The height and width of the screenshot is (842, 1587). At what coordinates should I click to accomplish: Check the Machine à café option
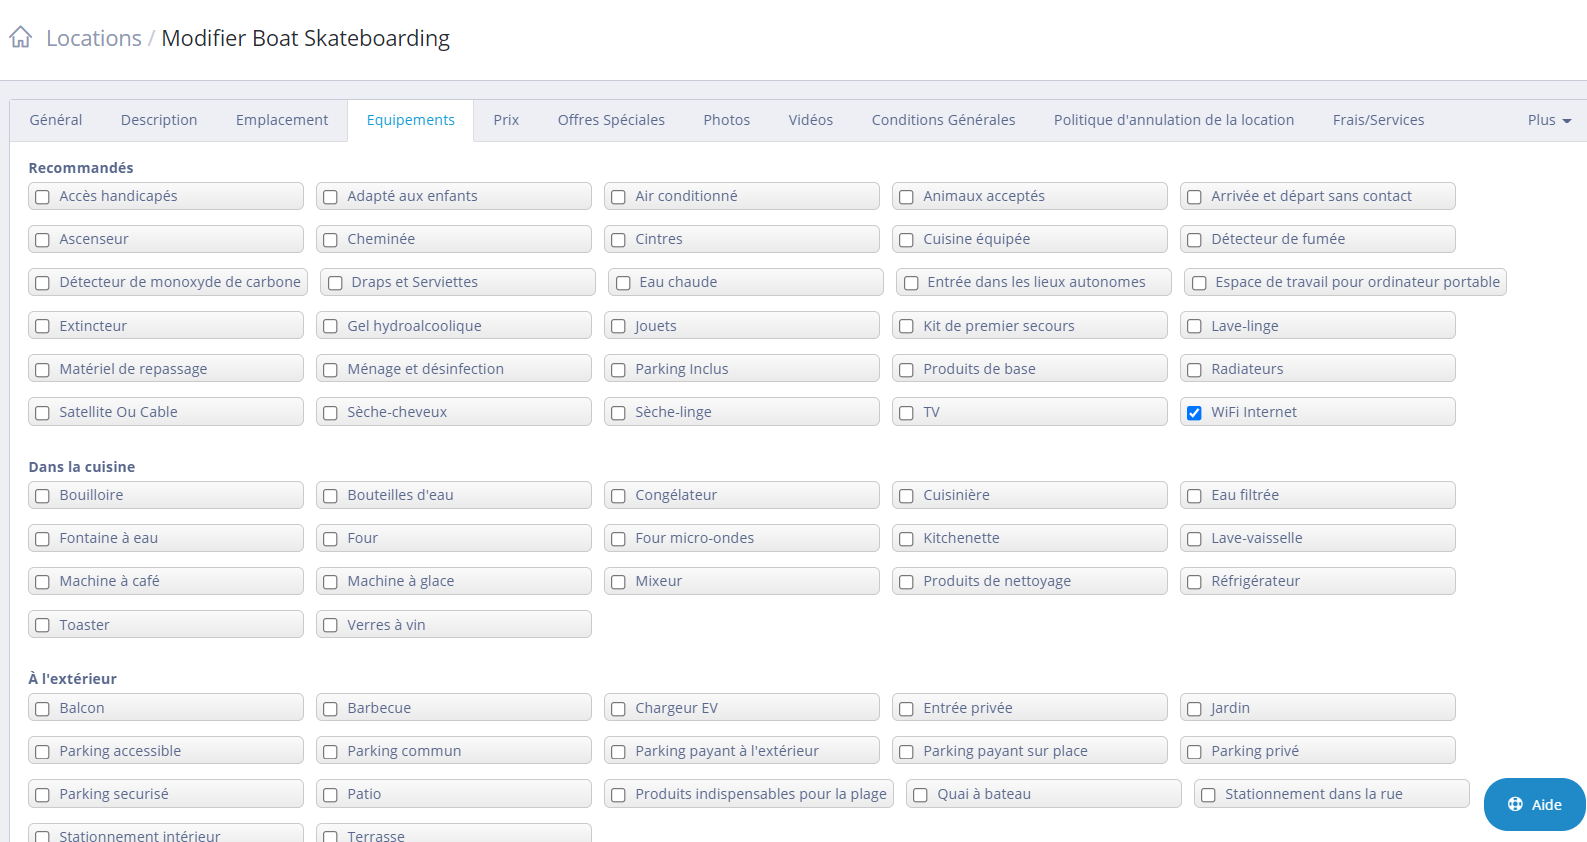coord(42,582)
